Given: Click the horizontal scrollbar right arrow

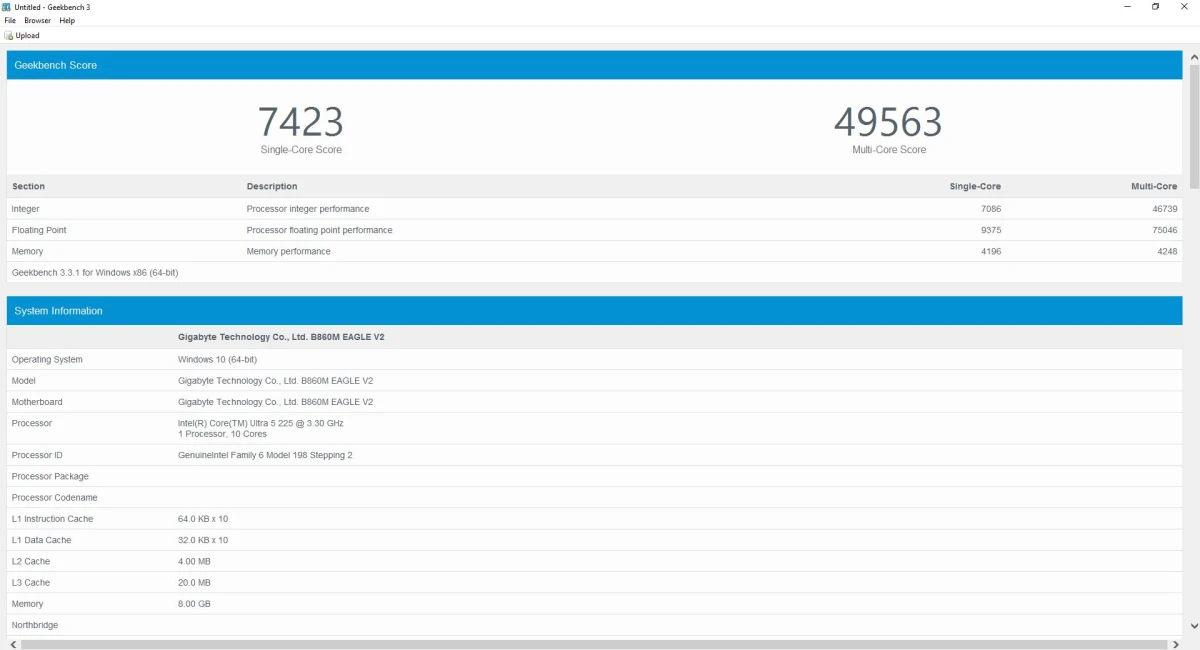Looking at the screenshot, I should coord(1177,644).
